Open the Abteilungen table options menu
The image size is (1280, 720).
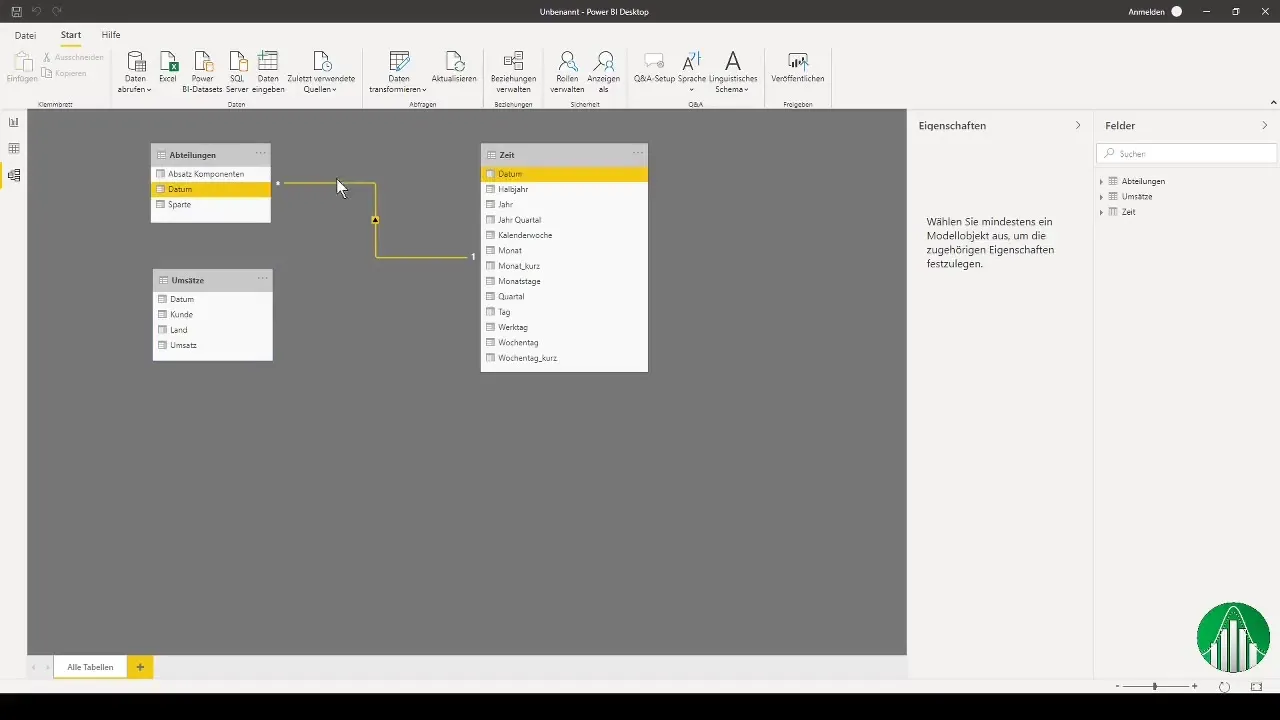click(260, 153)
